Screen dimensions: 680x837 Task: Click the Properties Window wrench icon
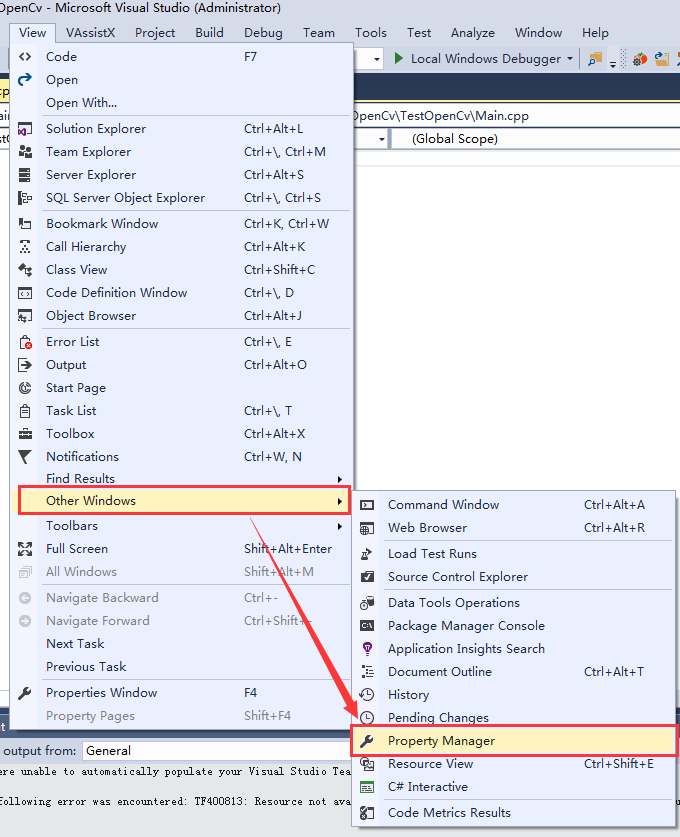tap(25, 693)
